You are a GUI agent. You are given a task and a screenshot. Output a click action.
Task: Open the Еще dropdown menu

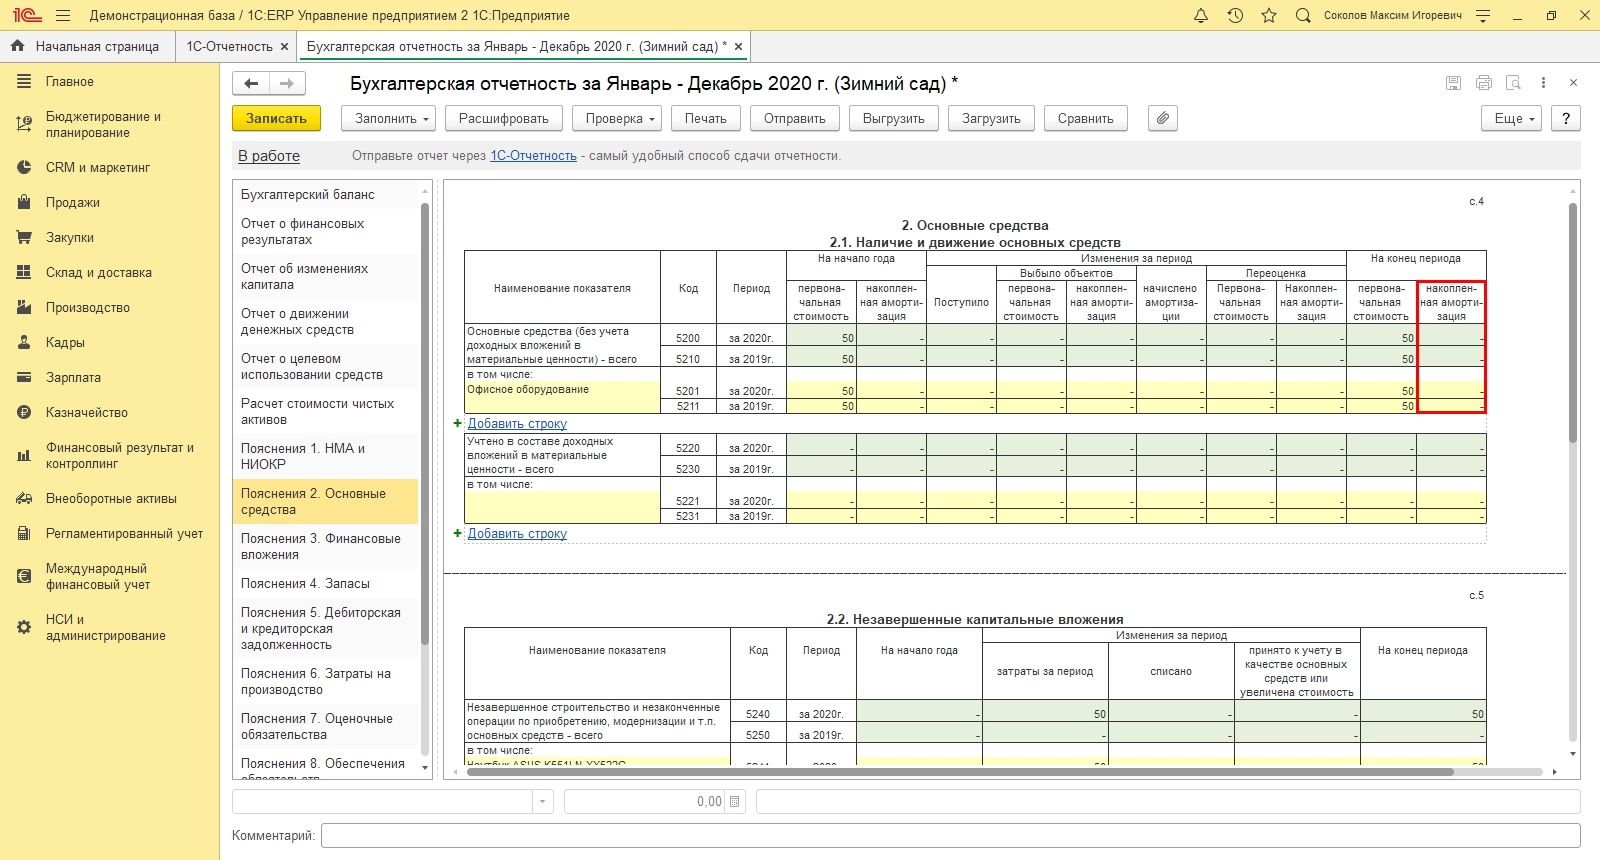pyautogui.click(x=1514, y=118)
